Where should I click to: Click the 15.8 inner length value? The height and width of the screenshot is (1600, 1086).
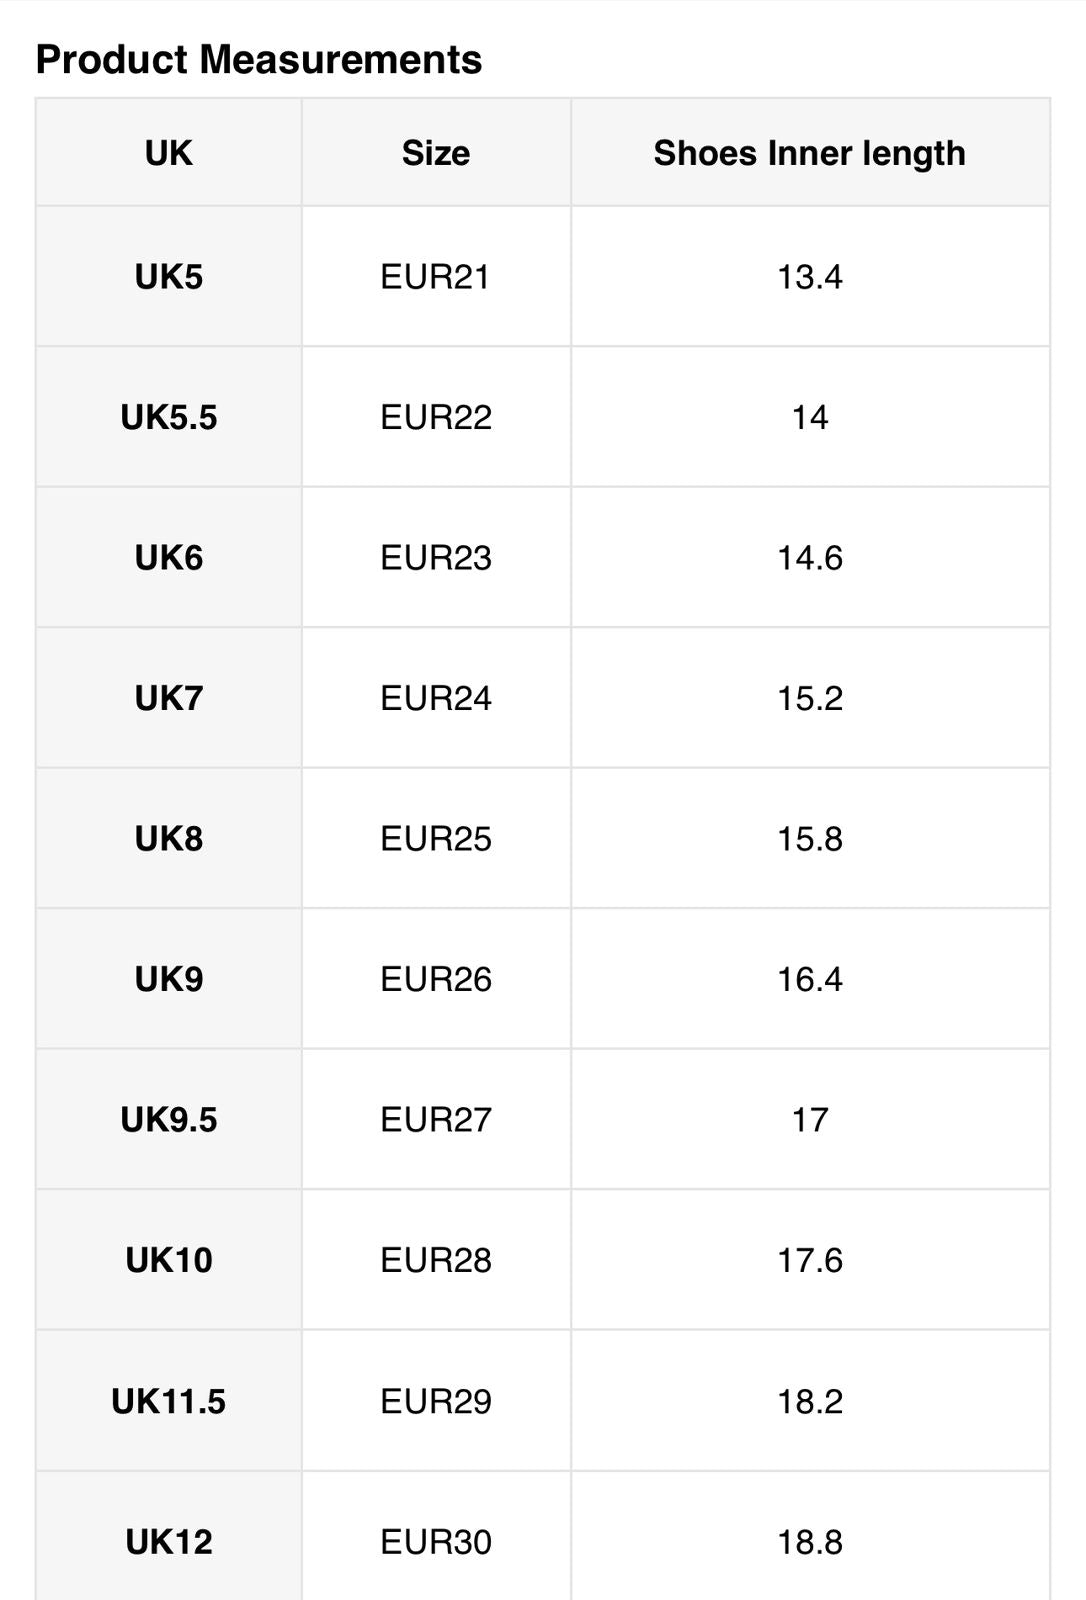810,839
